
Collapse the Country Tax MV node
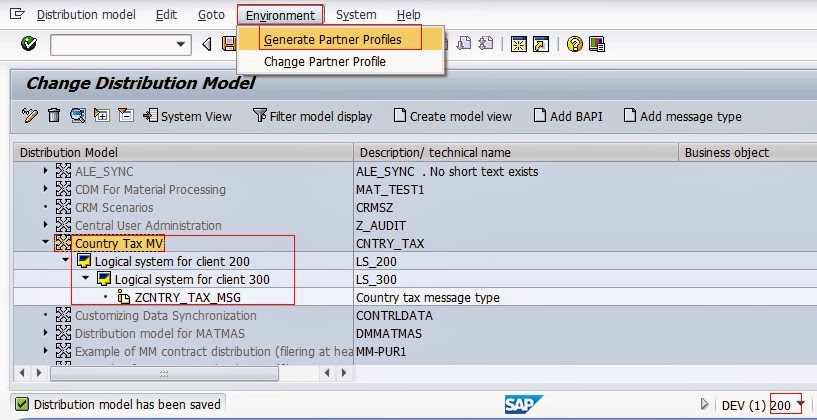coord(46,243)
